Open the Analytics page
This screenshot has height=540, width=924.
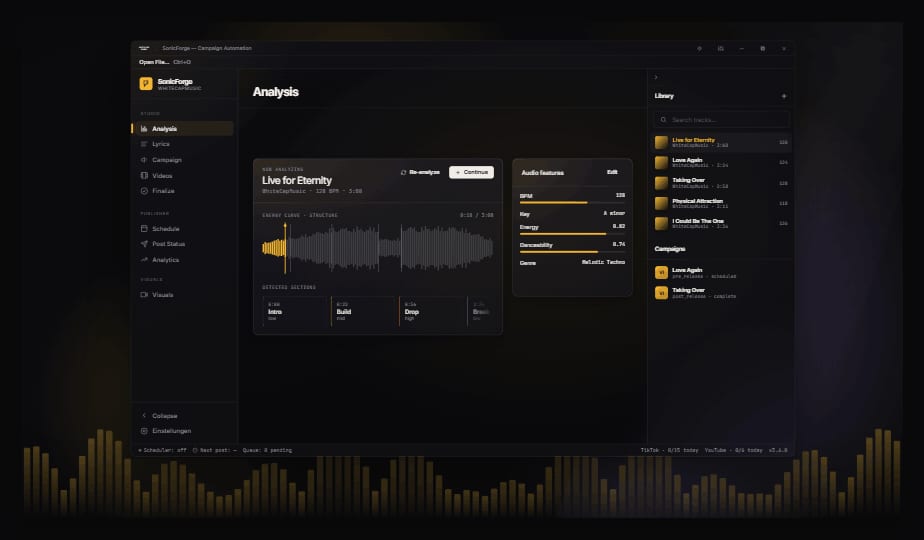pyautogui.click(x=183, y=260)
